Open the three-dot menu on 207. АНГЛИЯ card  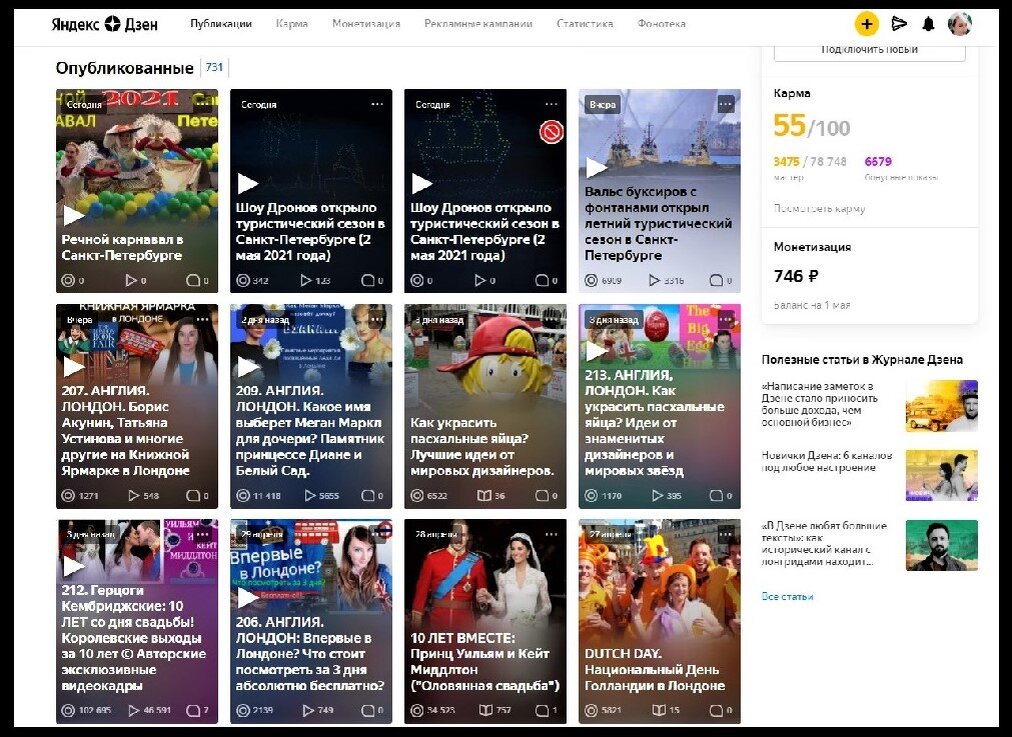coord(203,319)
